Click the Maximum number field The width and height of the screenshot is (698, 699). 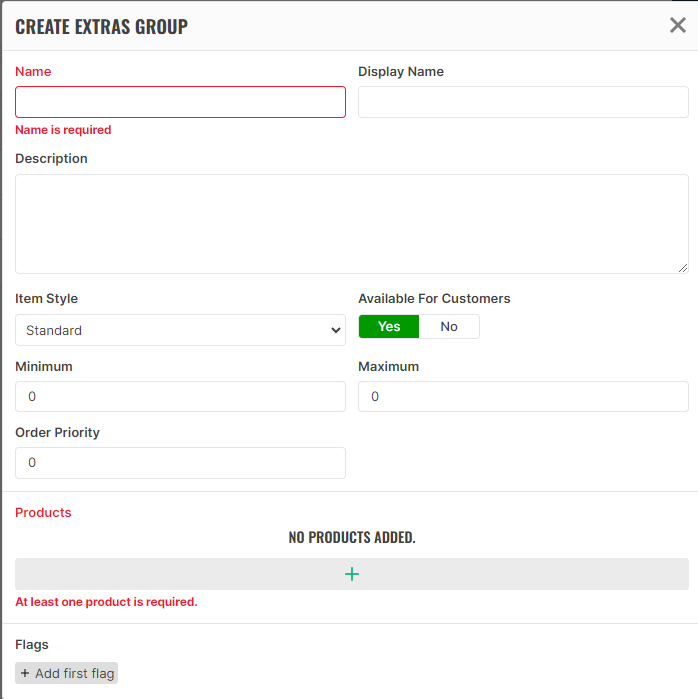point(523,397)
